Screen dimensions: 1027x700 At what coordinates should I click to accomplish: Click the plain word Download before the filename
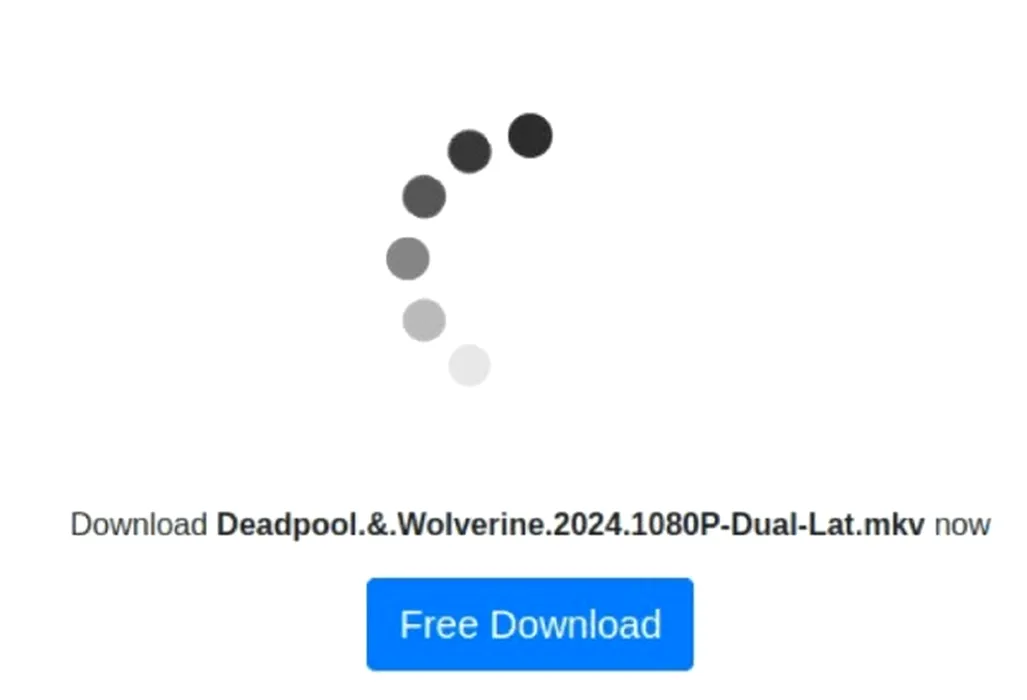tap(139, 525)
